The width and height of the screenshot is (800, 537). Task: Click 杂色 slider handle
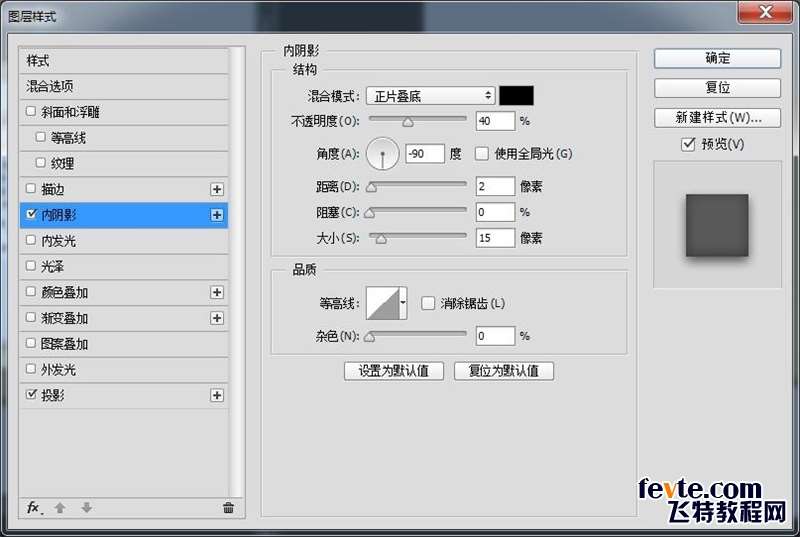[370, 337]
